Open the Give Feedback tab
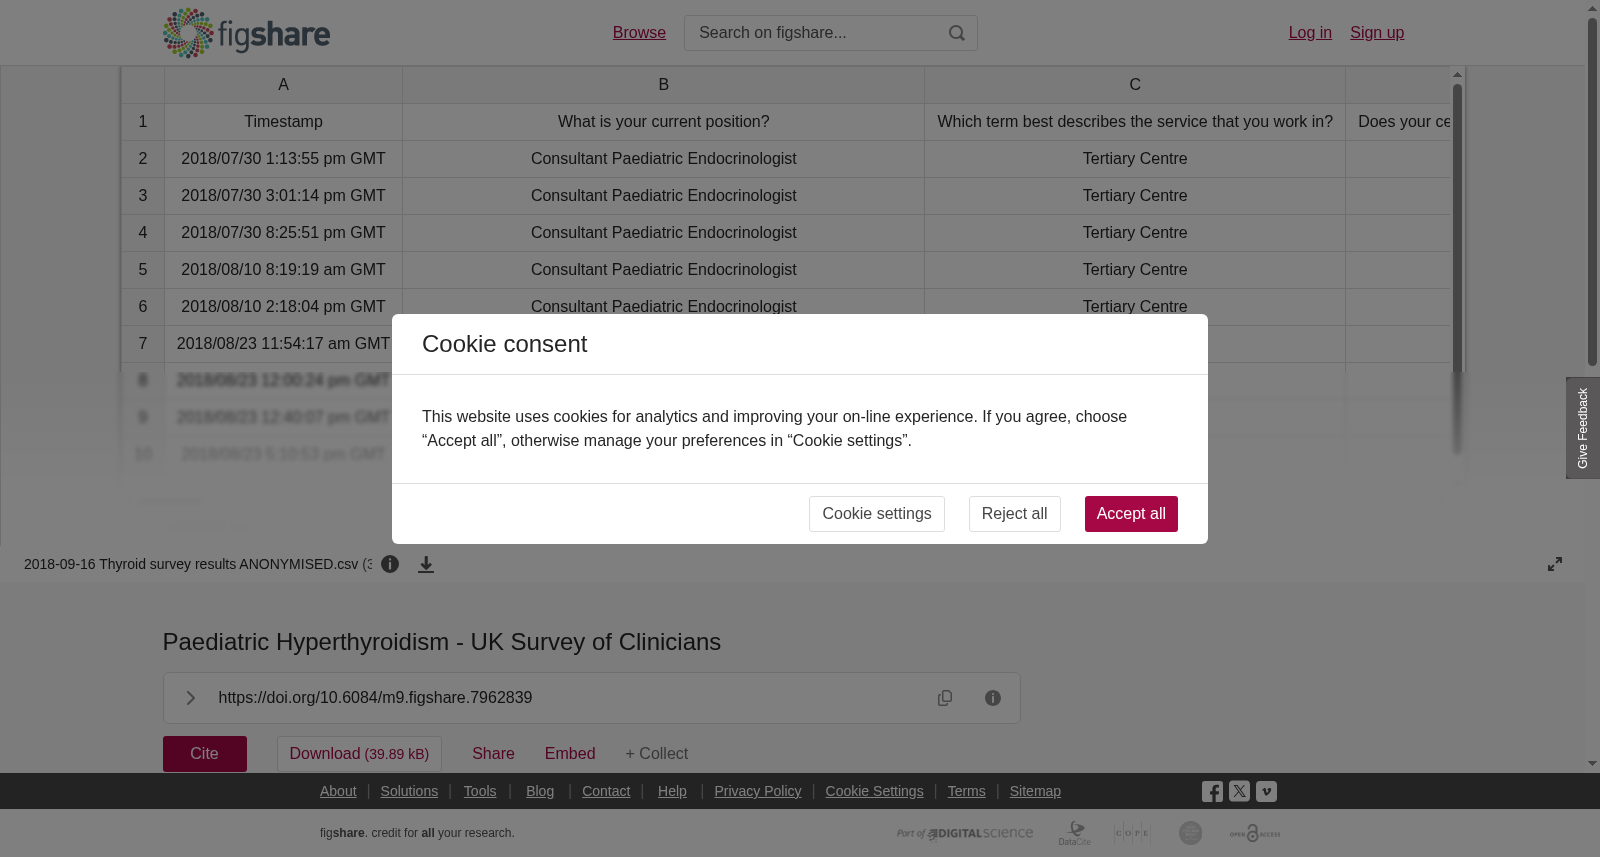Image resolution: width=1600 pixels, height=857 pixels. pos(1582,428)
